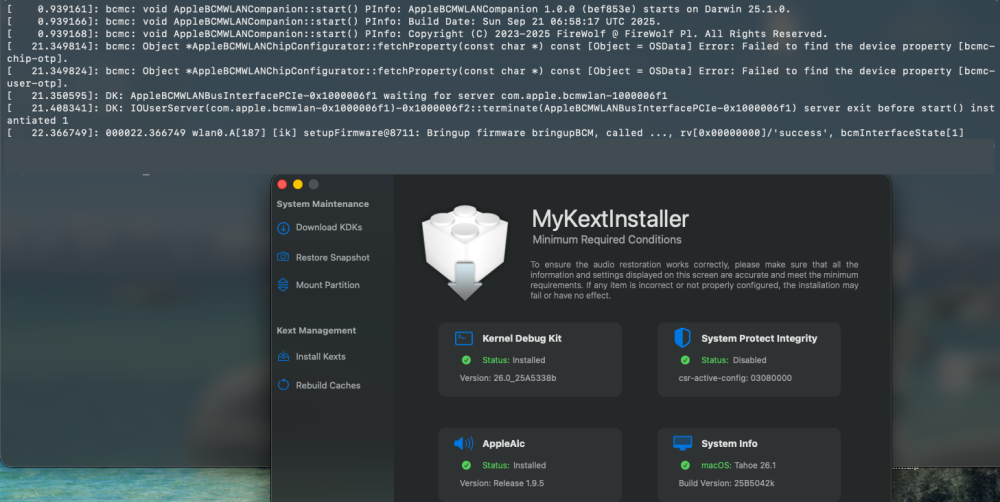Click Status: Installed under Kernel Debug Kit
This screenshot has height=502, width=1000.
(513, 360)
